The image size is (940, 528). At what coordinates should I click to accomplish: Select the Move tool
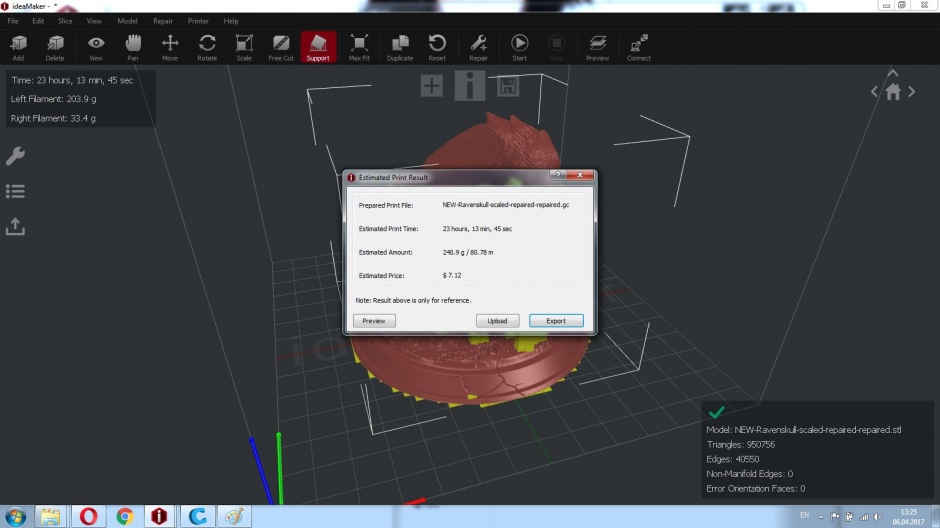170,47
